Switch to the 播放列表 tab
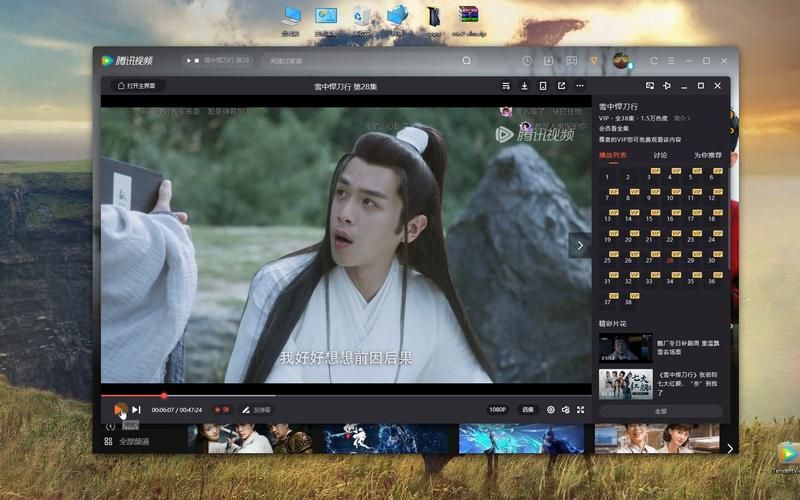This screenshot has width=800, height=500. (x=612, y=155)
